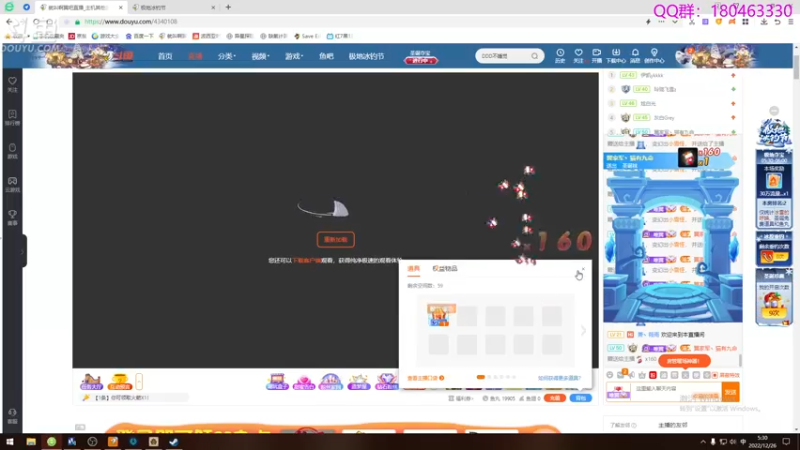
Task: Click the 下载客户端 download client link
Action: tap(307, 260)
